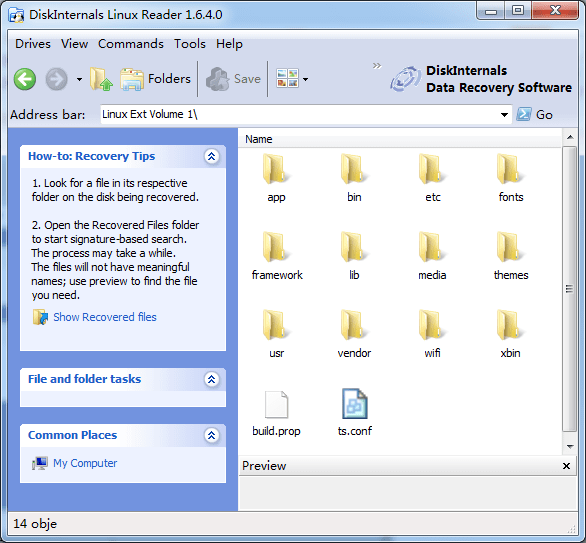This screenshot has width=586, height=543.
Task: Select the themes folder
Action: 511,256
